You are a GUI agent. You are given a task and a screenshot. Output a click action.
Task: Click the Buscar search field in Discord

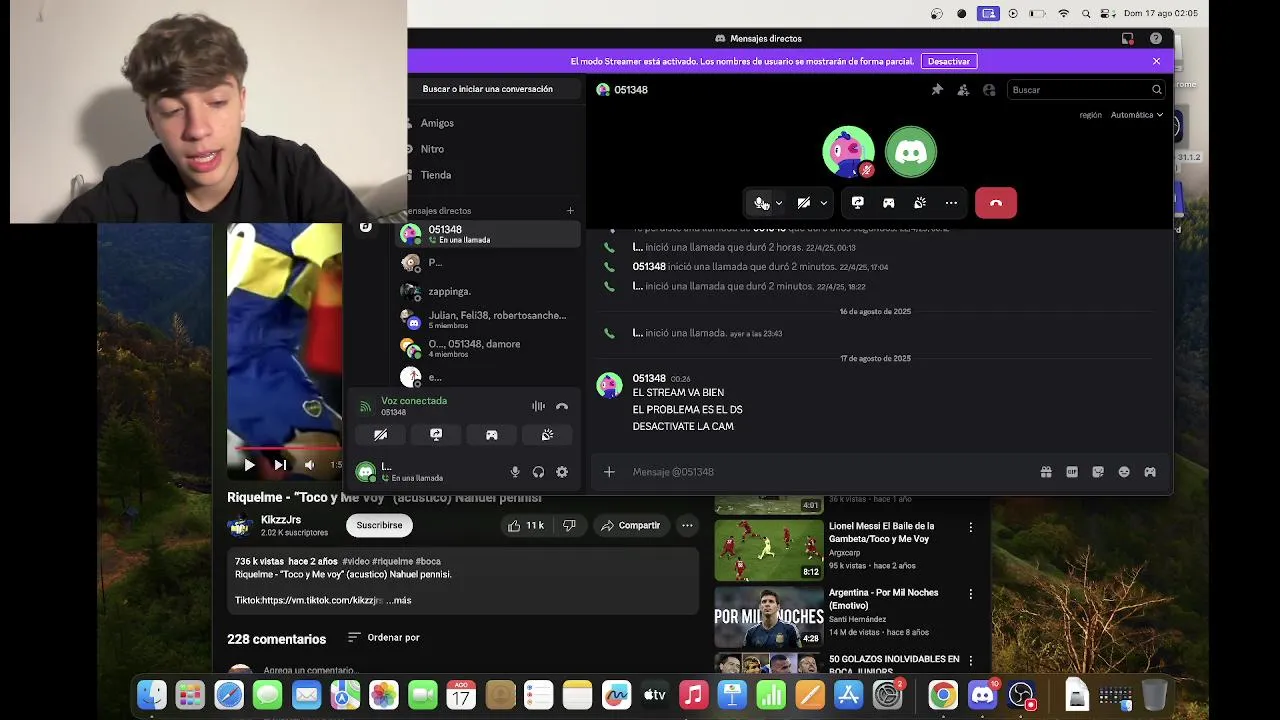[1085, 90]
